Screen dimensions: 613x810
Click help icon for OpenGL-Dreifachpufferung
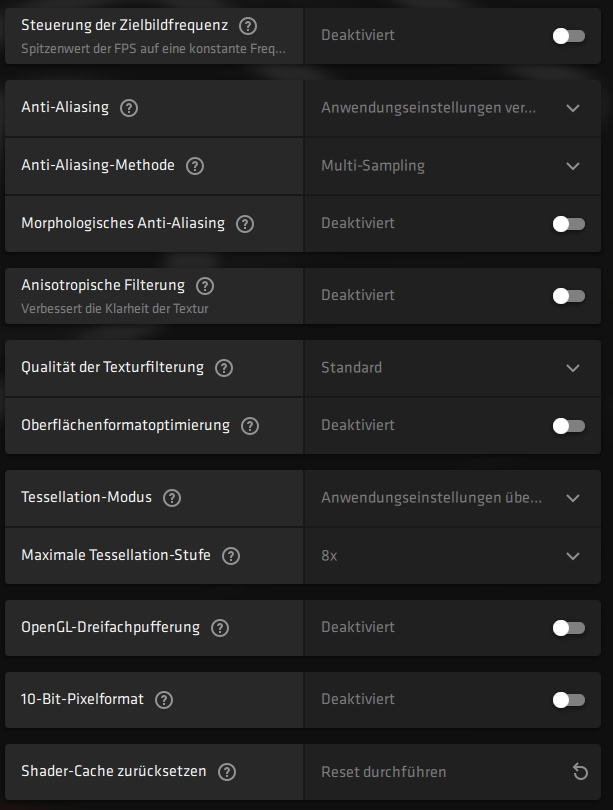[x=220, y=628]
